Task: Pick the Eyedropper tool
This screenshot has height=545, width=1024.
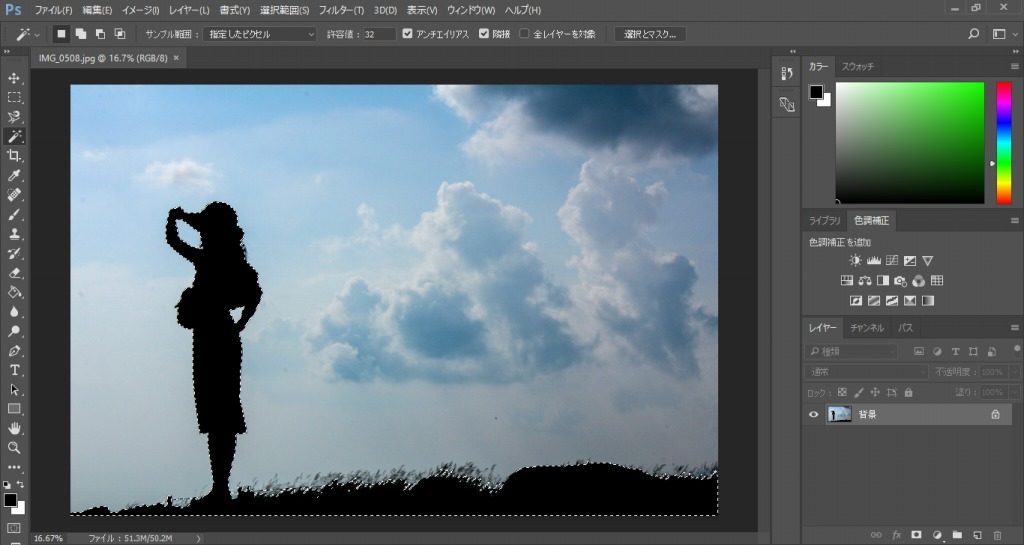Action: [14, 175]
